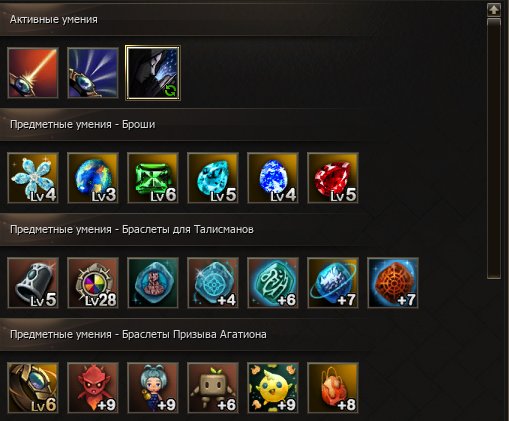Click the hooded figure auto-use skill
Screen dimensions: 509x421
pyautogui.click(x=153, y=73)
